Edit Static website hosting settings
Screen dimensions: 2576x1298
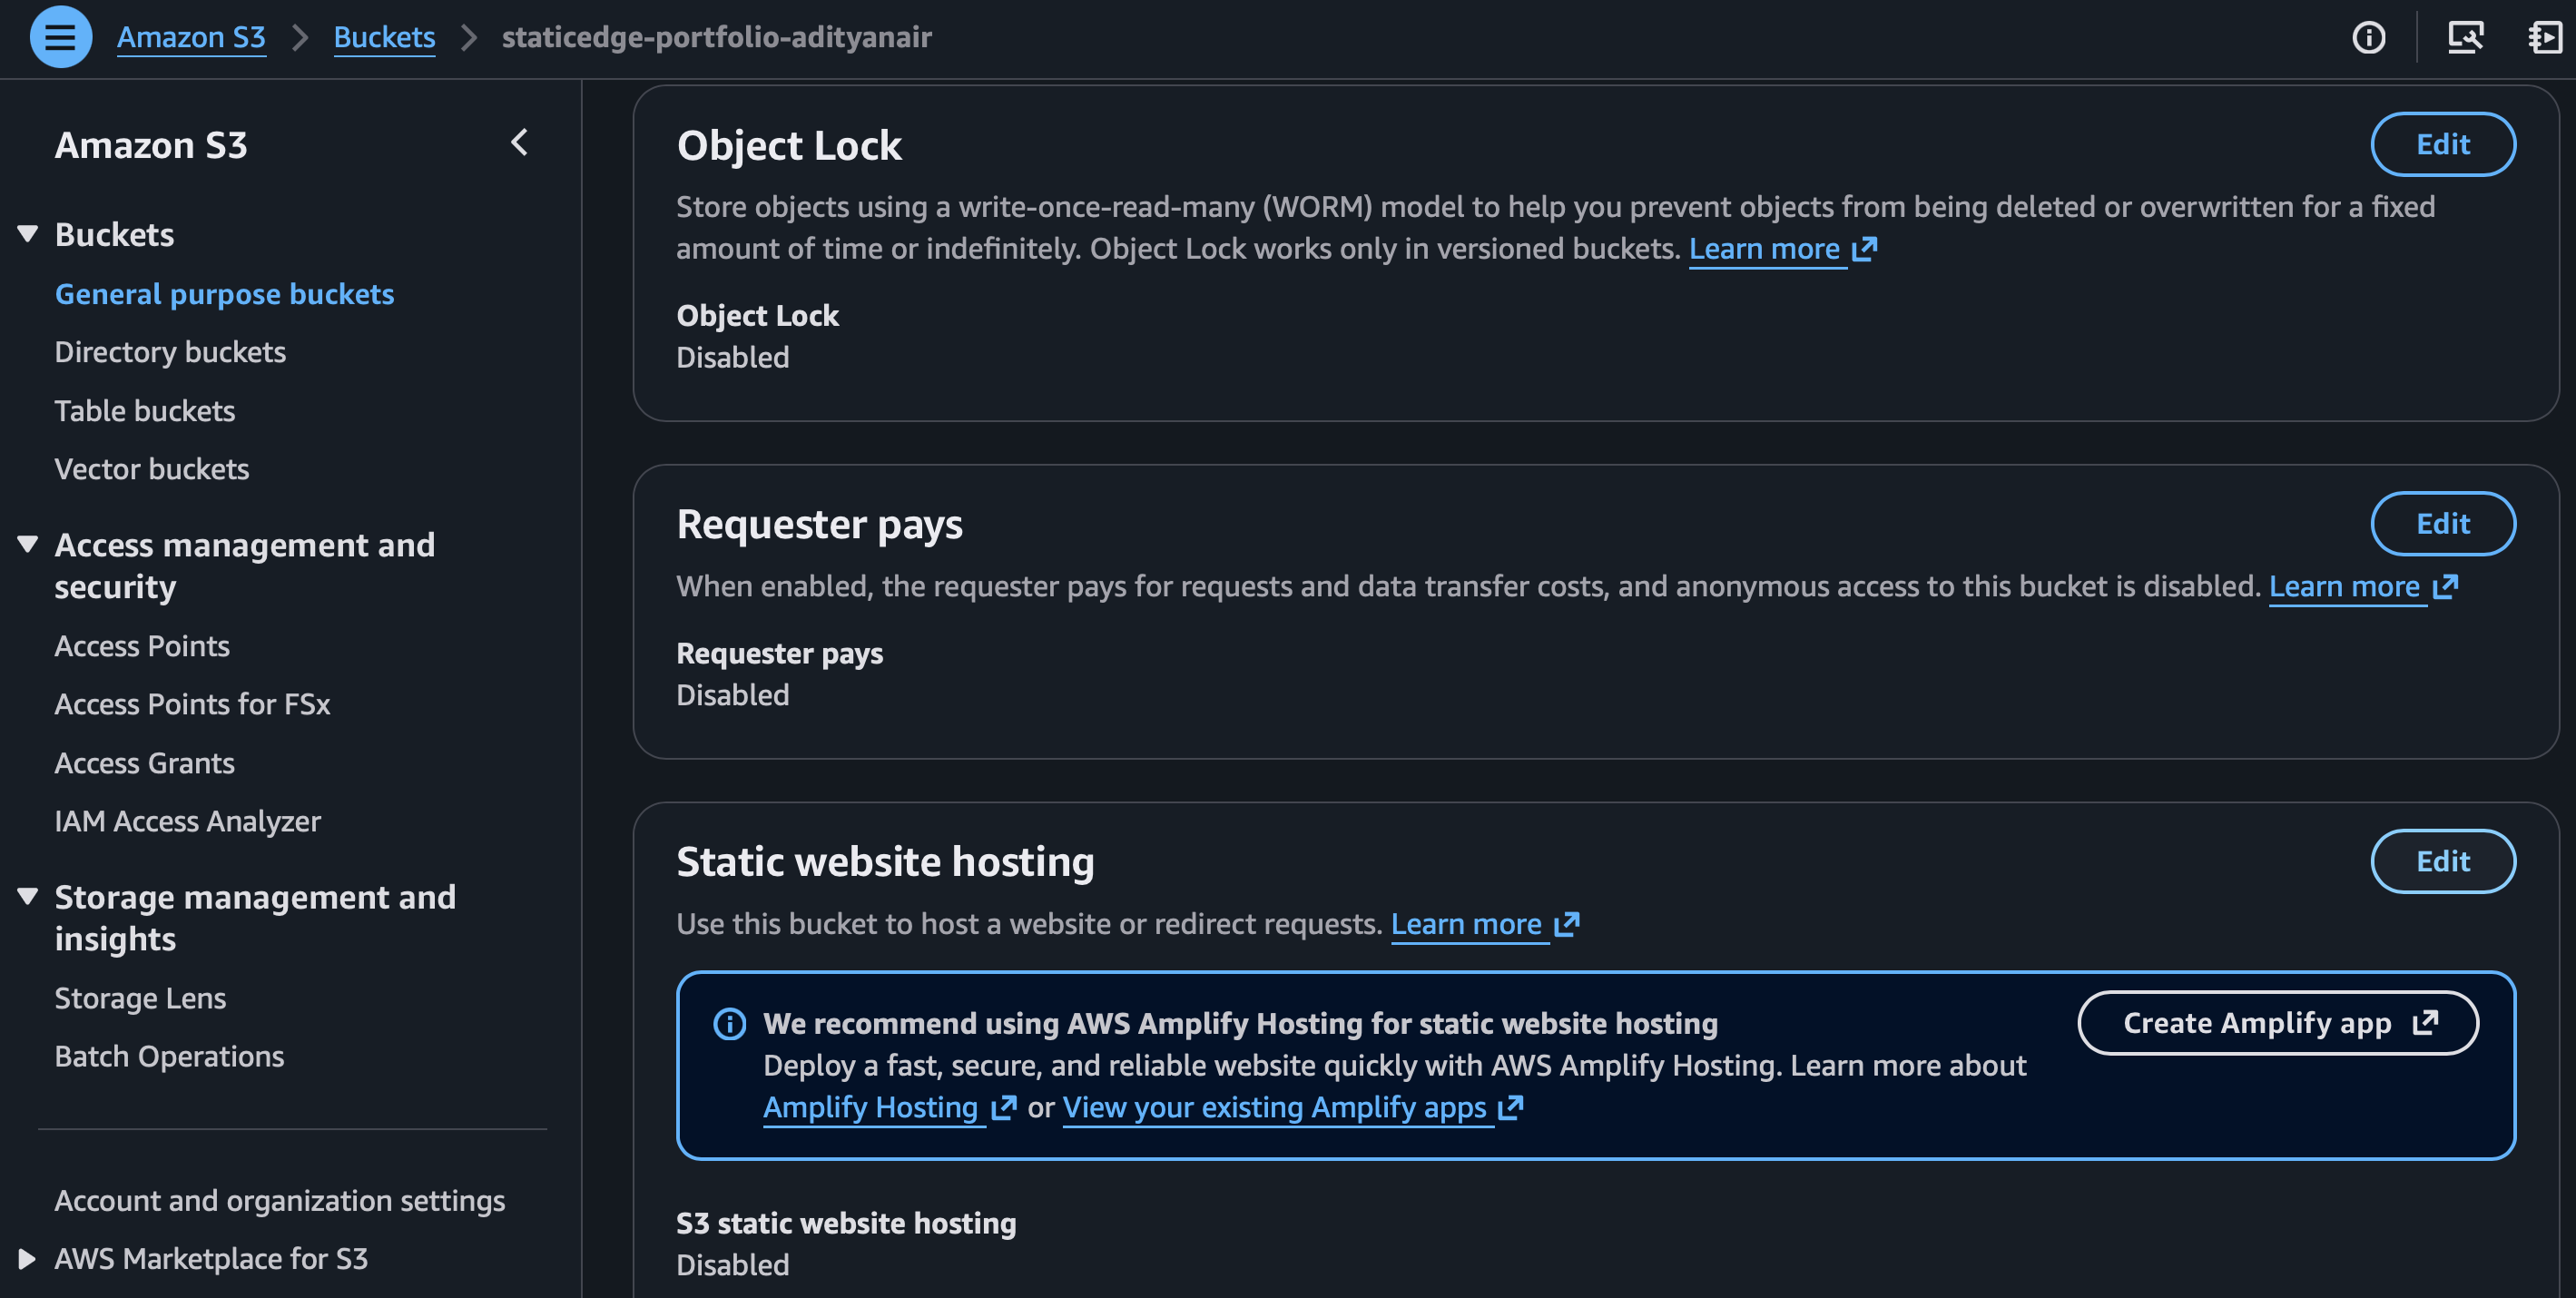point(2442,861)
